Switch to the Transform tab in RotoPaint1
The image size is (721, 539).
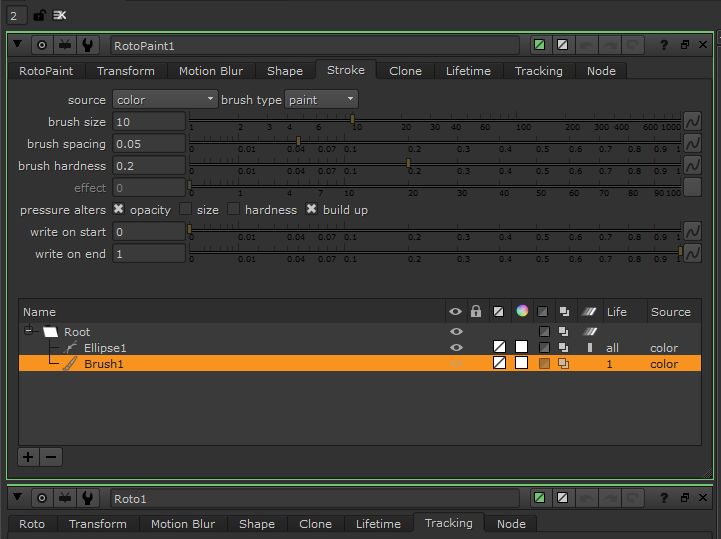coord(126,71)
